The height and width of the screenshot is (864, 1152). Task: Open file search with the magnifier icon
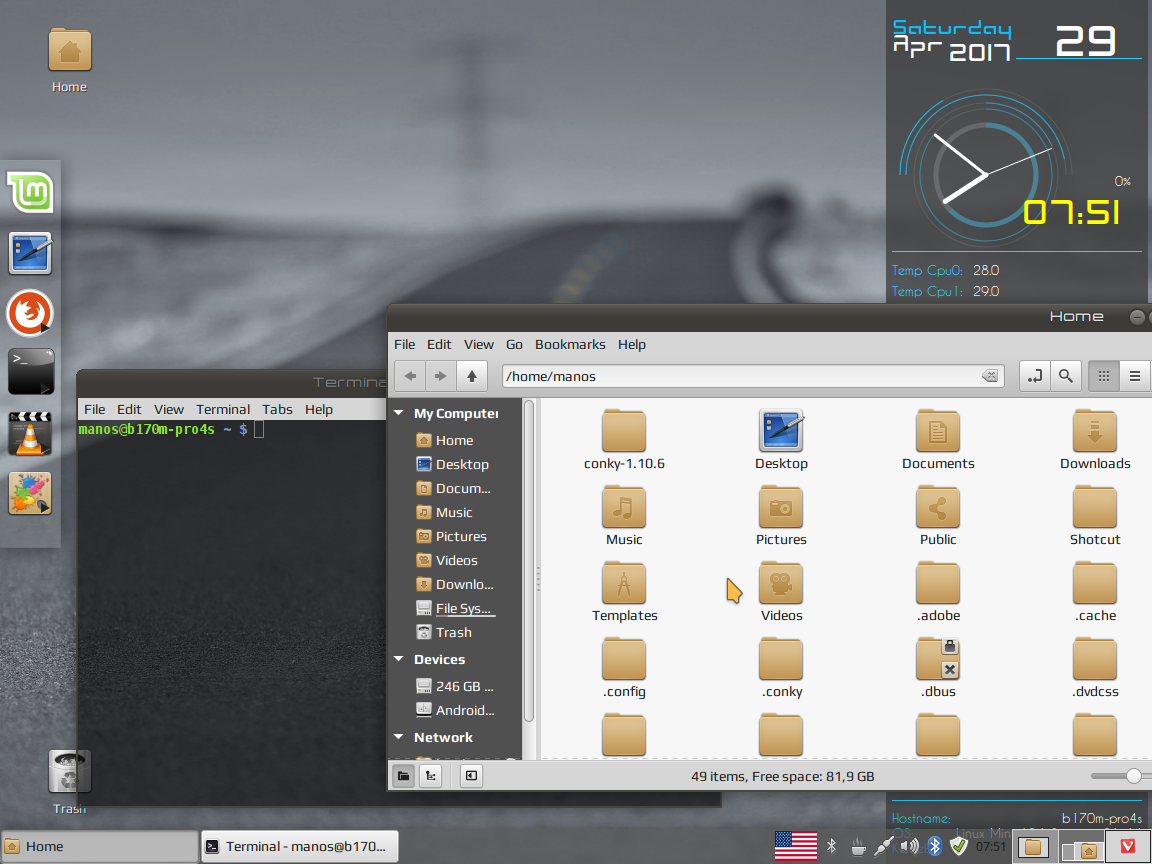click(x=1065, y=376)
